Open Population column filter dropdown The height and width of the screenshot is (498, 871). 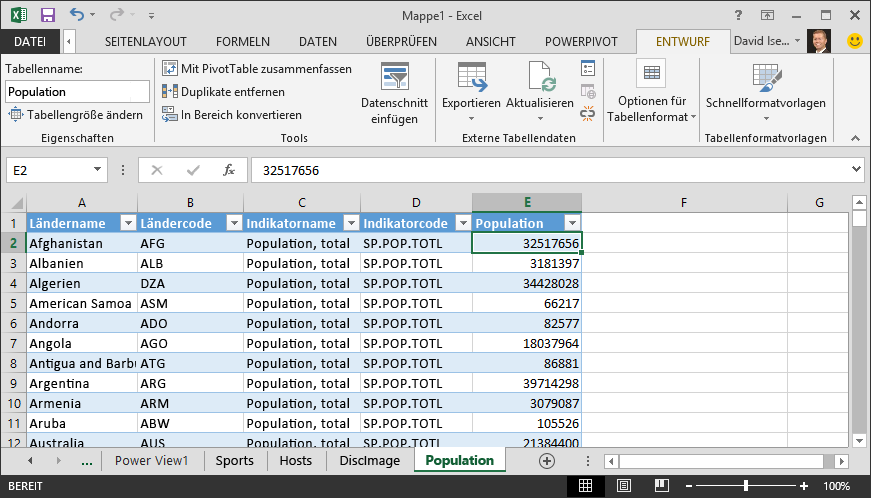coord(572,223)
